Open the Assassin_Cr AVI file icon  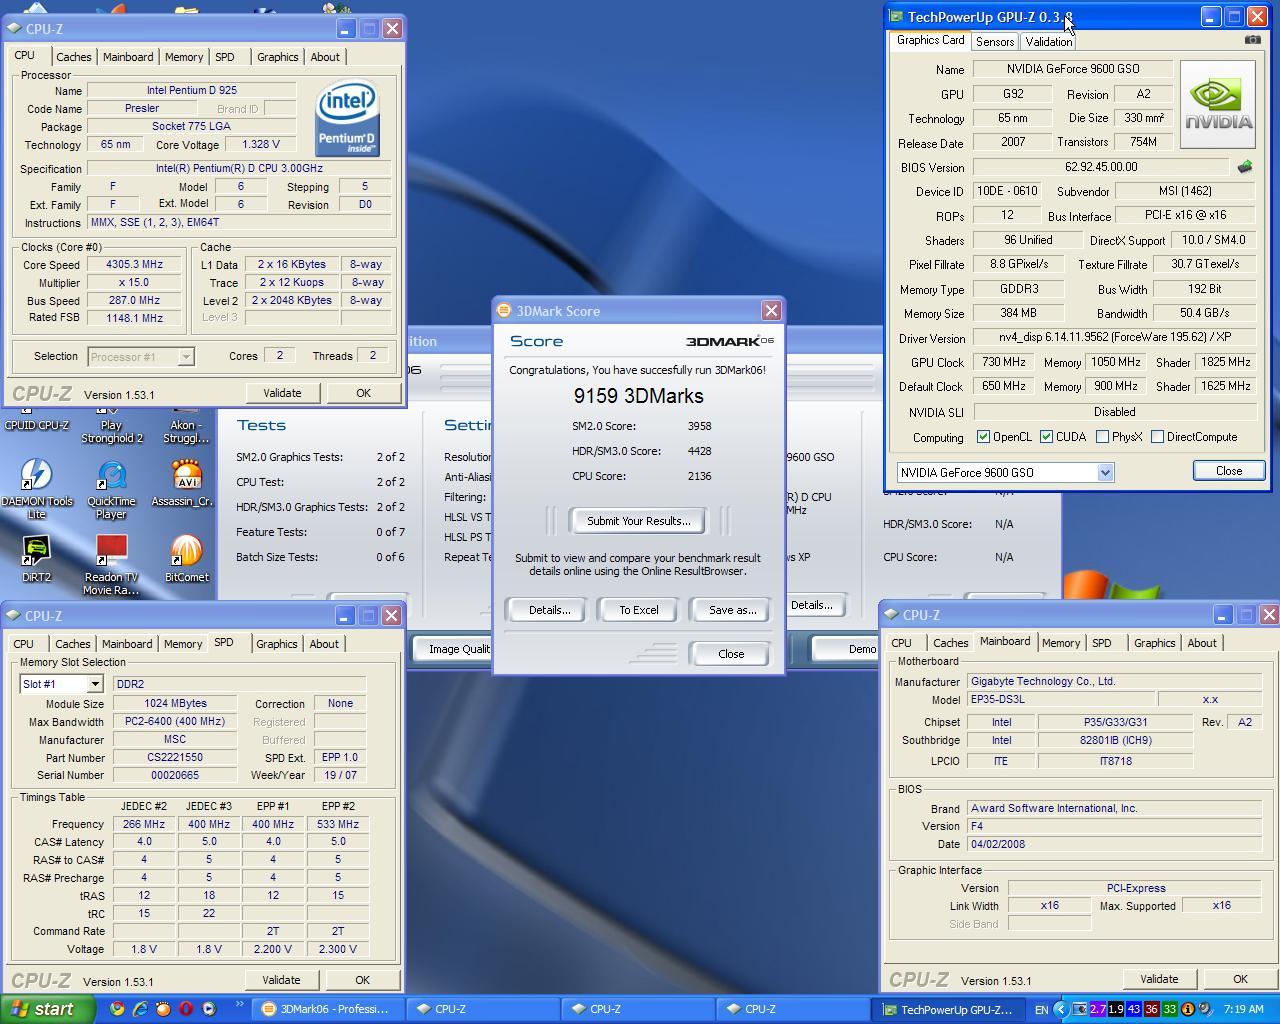click(186, 483)
